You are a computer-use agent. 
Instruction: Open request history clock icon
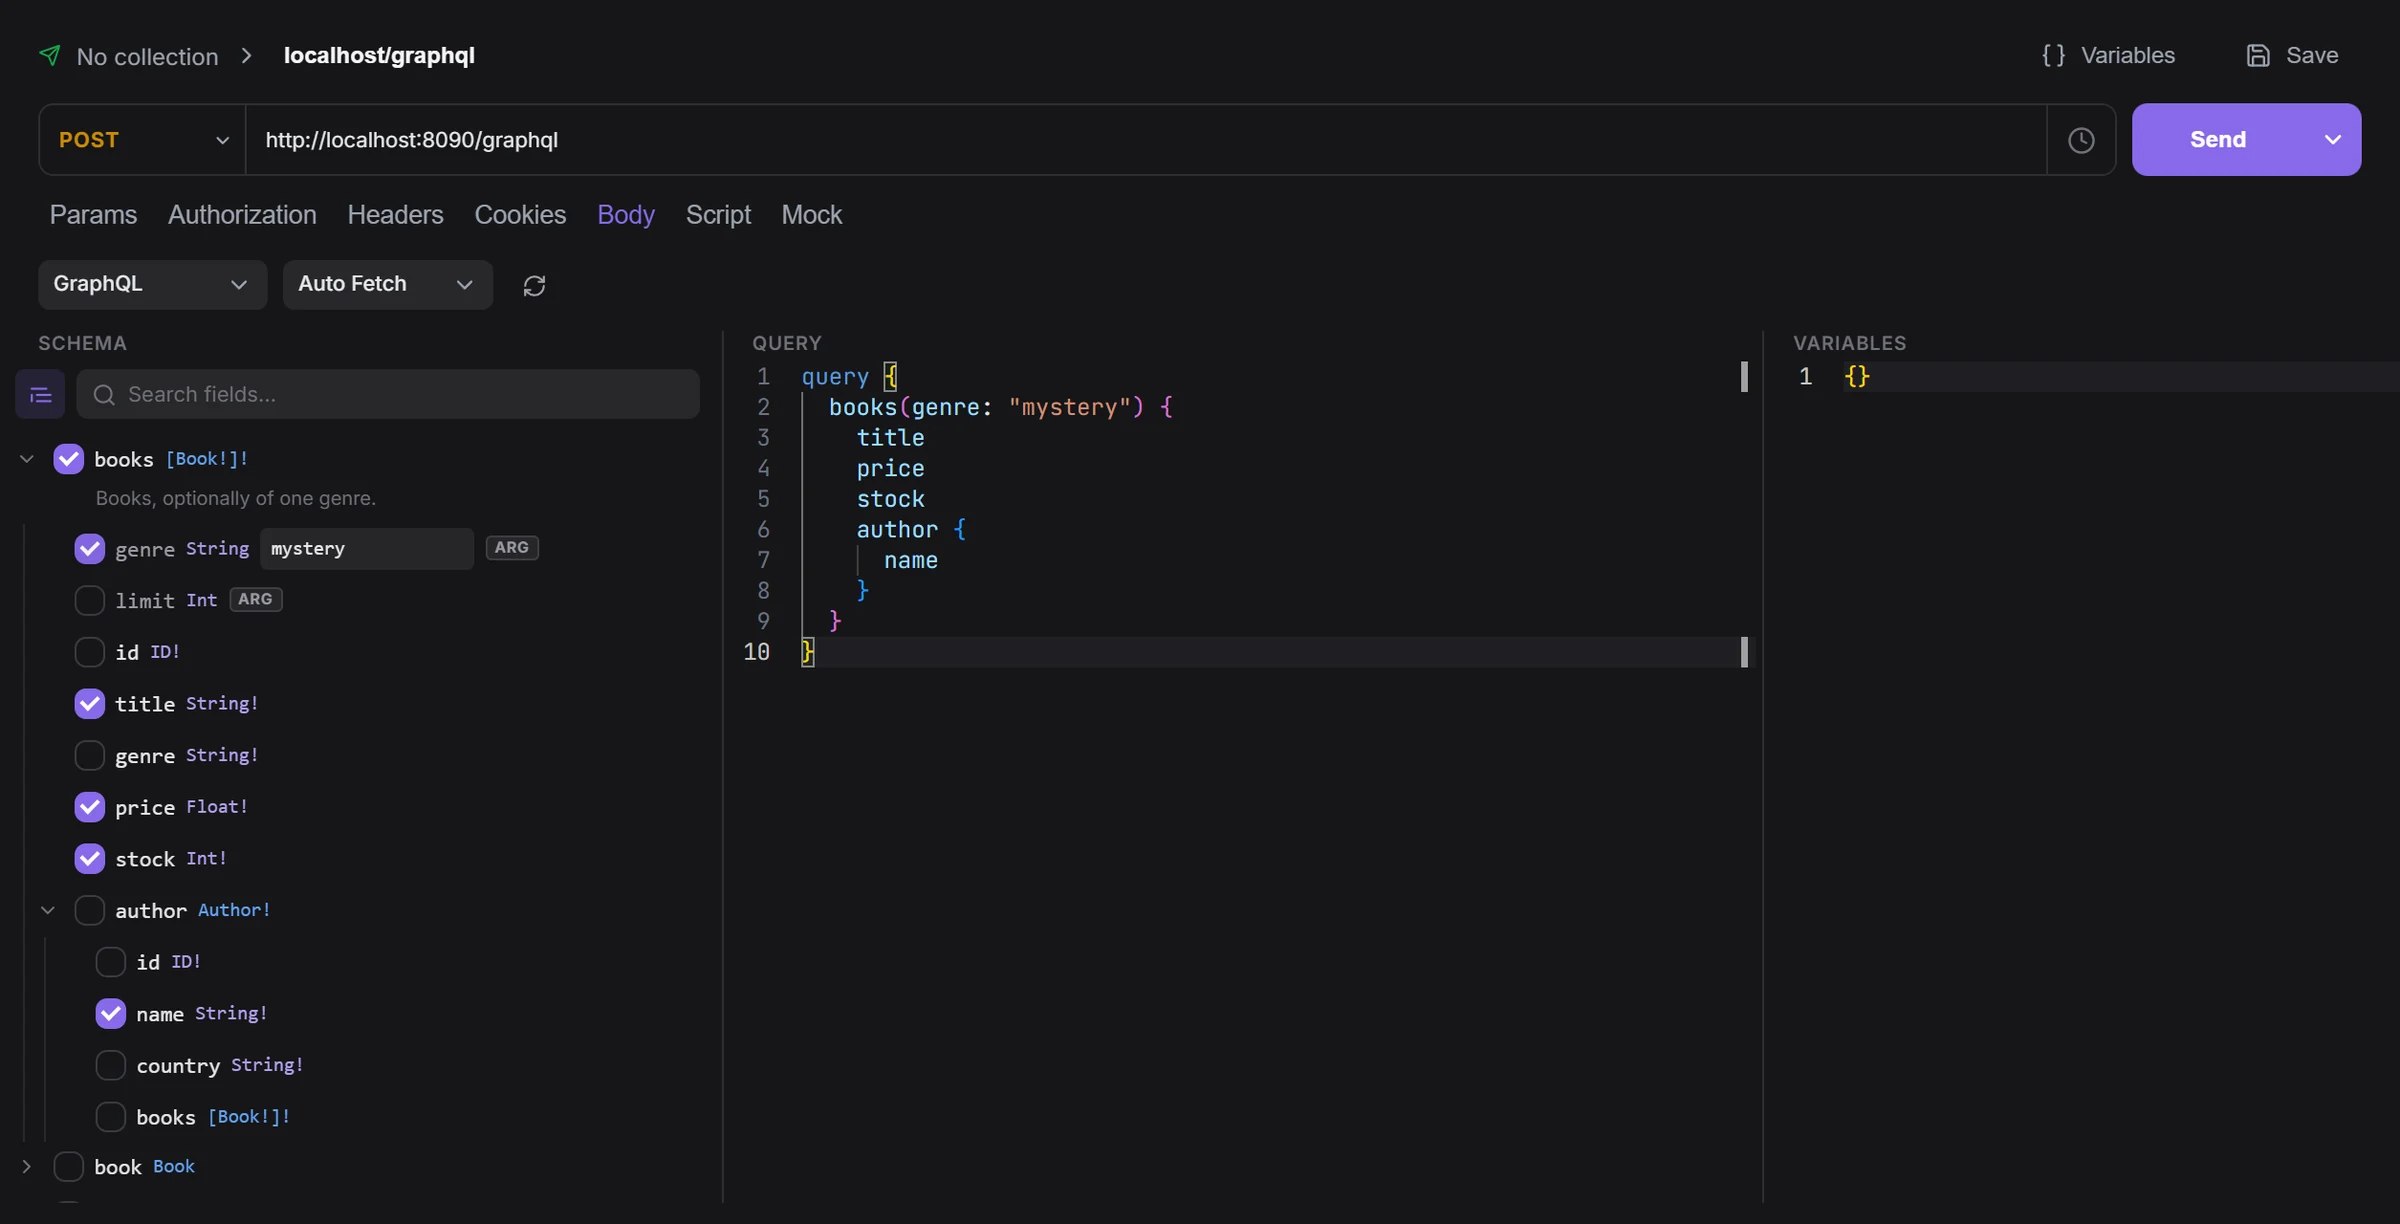(2081, 140)
